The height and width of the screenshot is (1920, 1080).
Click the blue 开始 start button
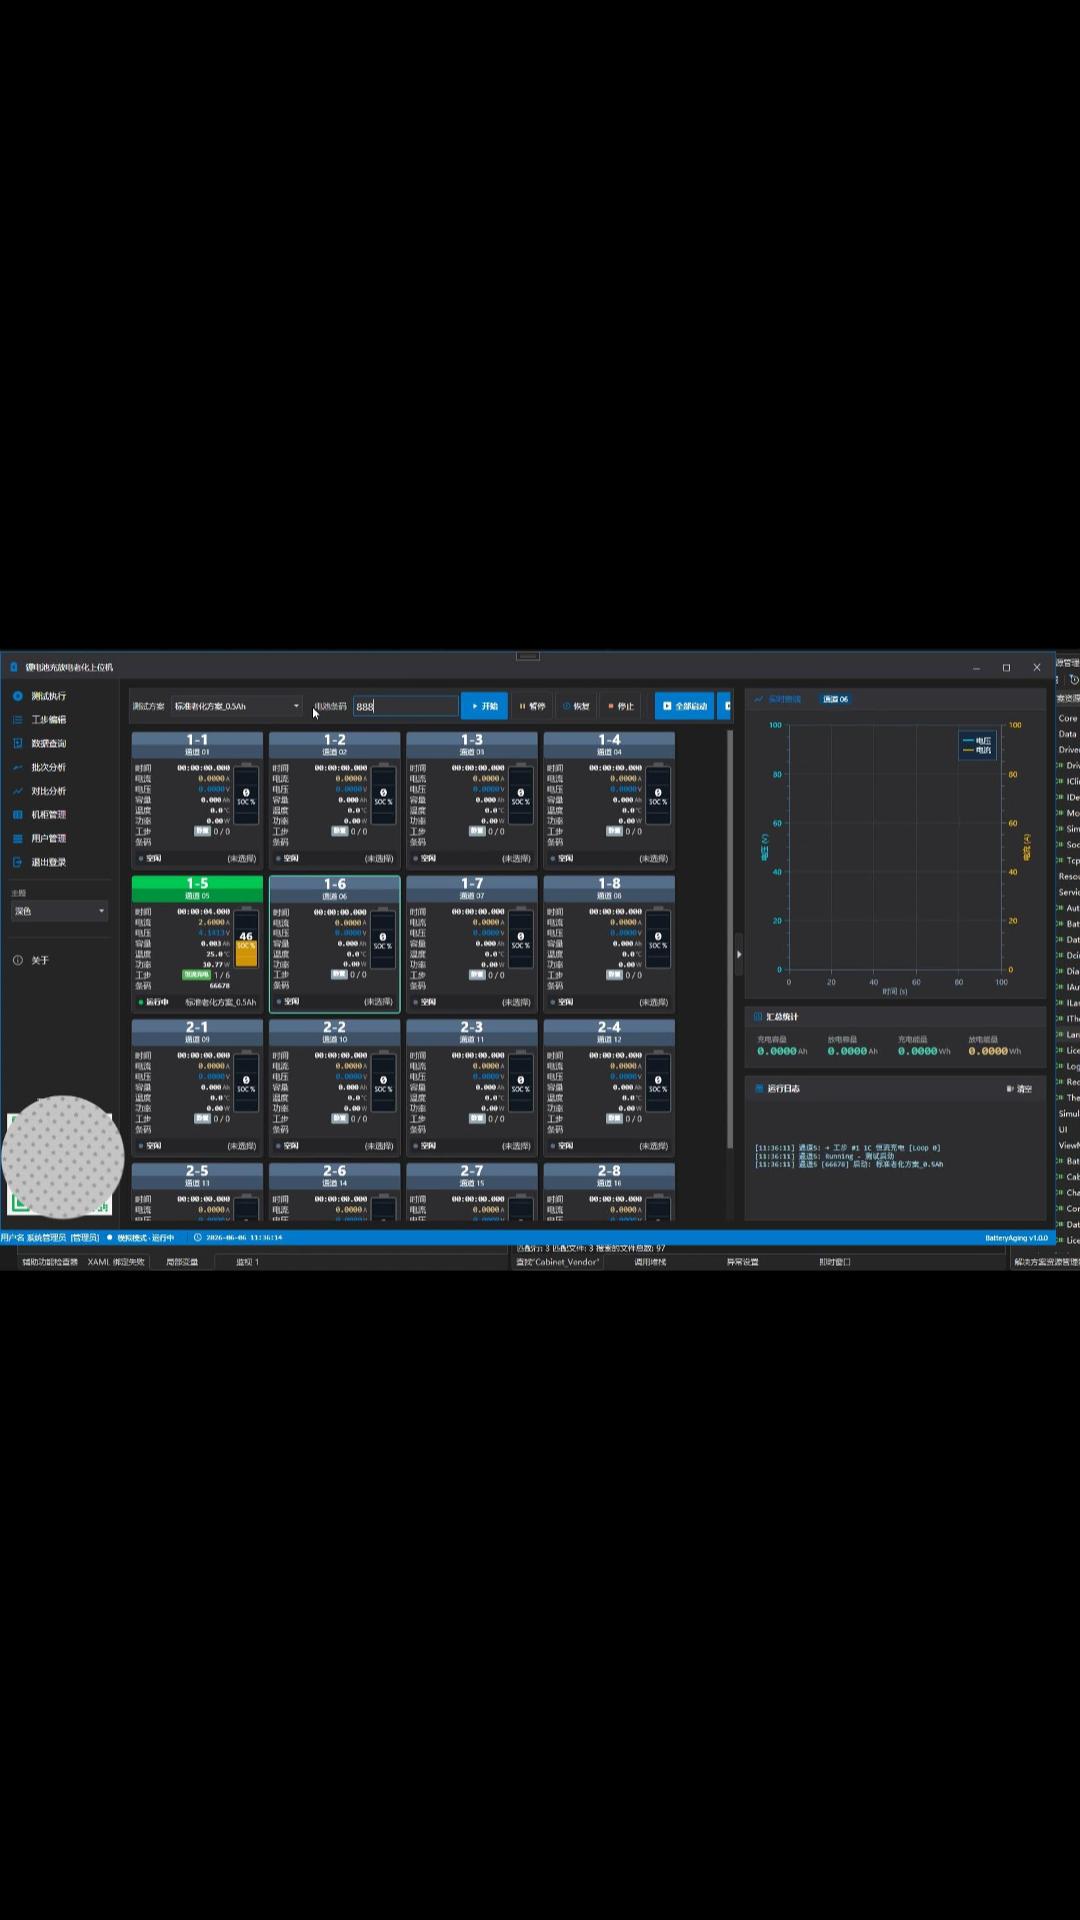click(484, 706)
